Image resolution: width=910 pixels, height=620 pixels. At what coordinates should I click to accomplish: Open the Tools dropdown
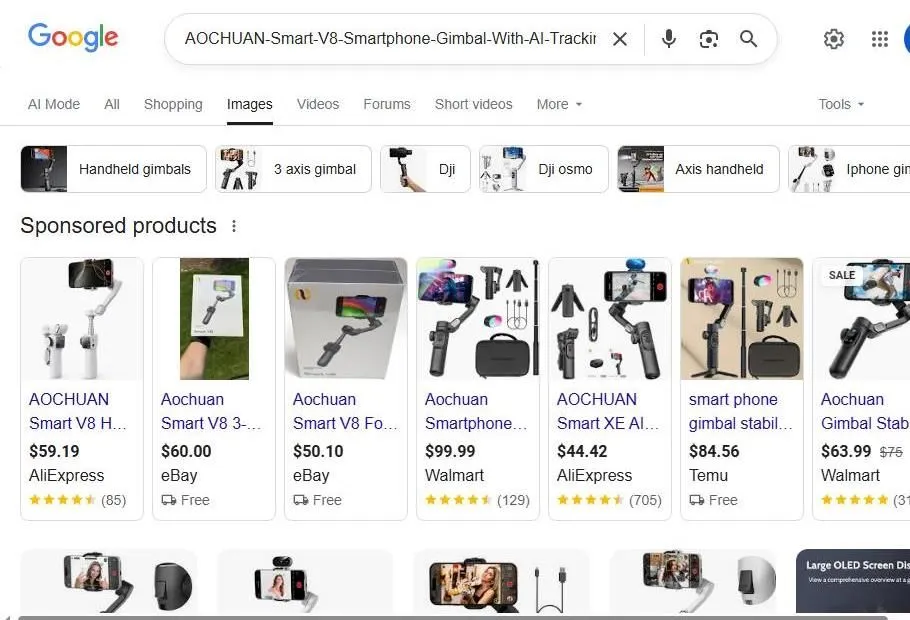[840, 104]
